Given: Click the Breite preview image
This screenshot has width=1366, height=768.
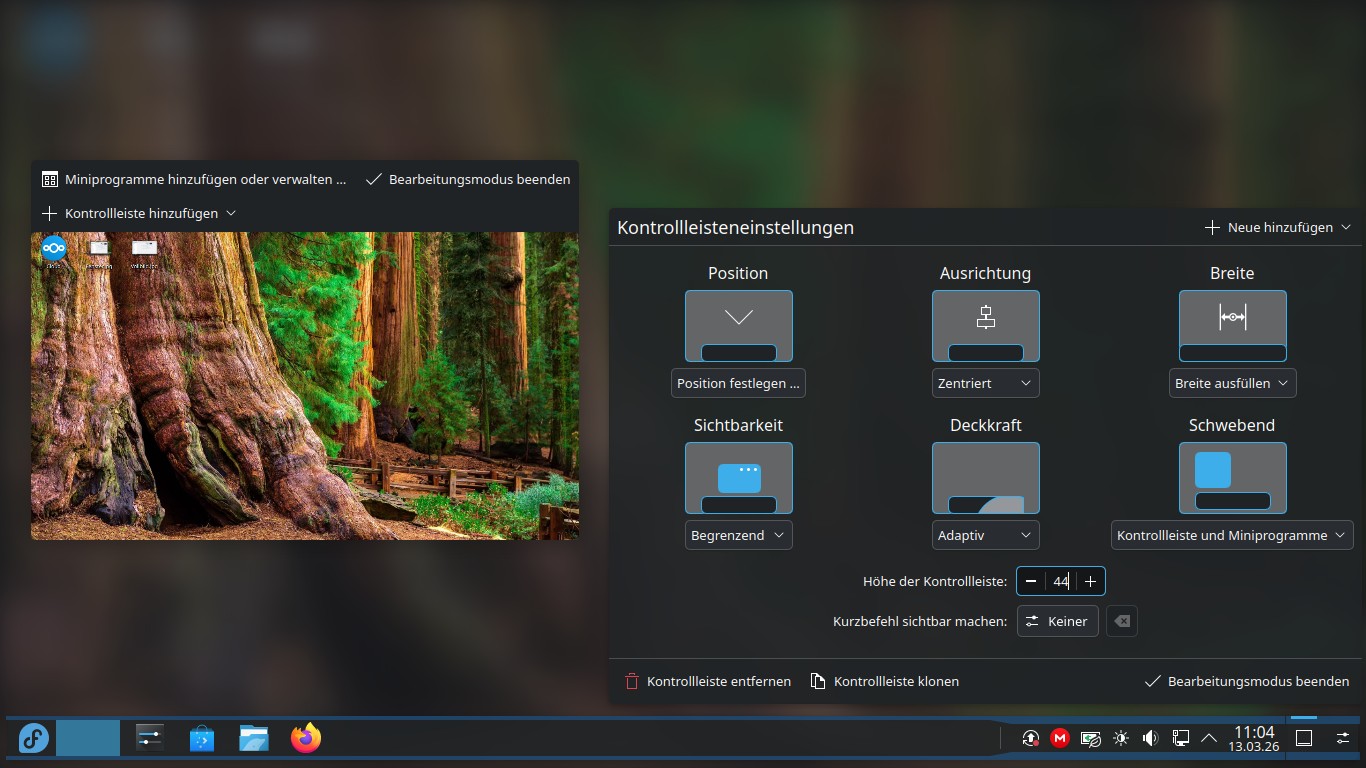Looking at the screenshot, I should click(x=1233, y=326).
